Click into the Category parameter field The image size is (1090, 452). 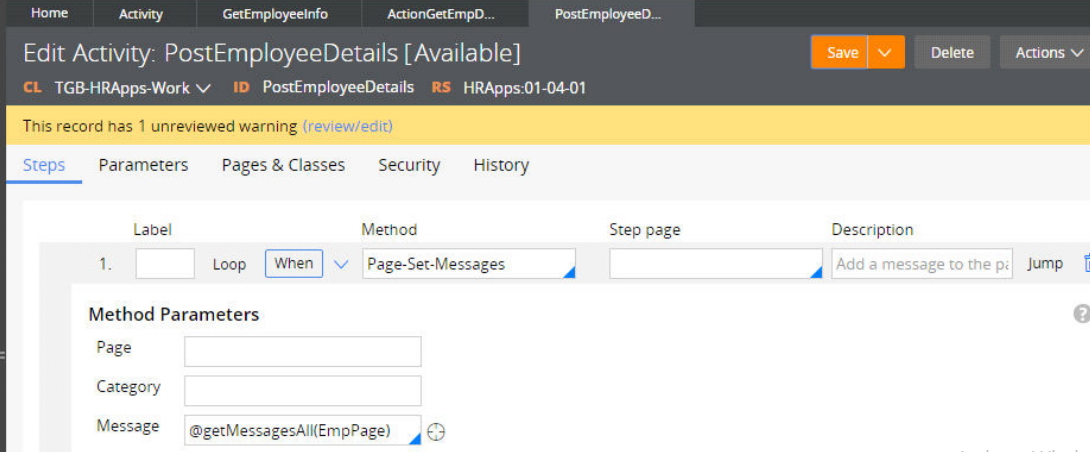click(x=302, y=390)
